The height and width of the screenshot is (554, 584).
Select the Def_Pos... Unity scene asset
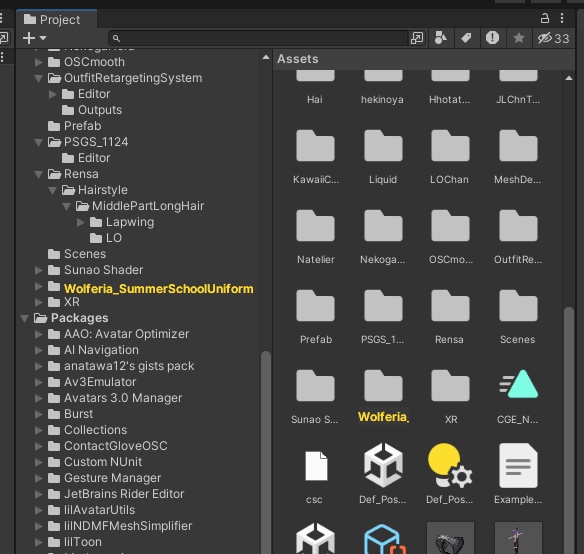click(383, 465)
